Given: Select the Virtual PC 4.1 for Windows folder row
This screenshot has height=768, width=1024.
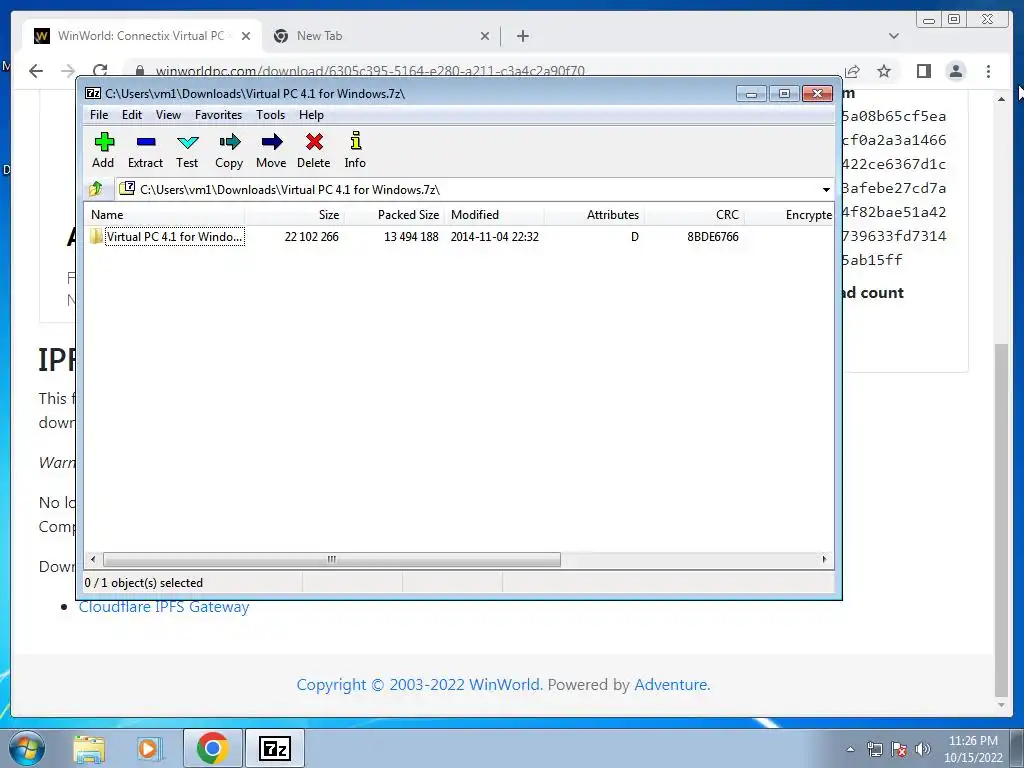Looking at the screenshot, I should click(459, 236).
